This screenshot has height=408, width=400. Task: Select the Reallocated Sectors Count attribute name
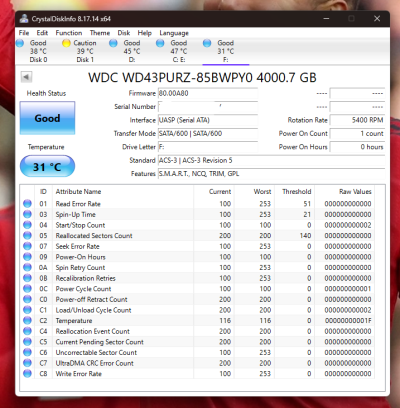click(94, 236)
